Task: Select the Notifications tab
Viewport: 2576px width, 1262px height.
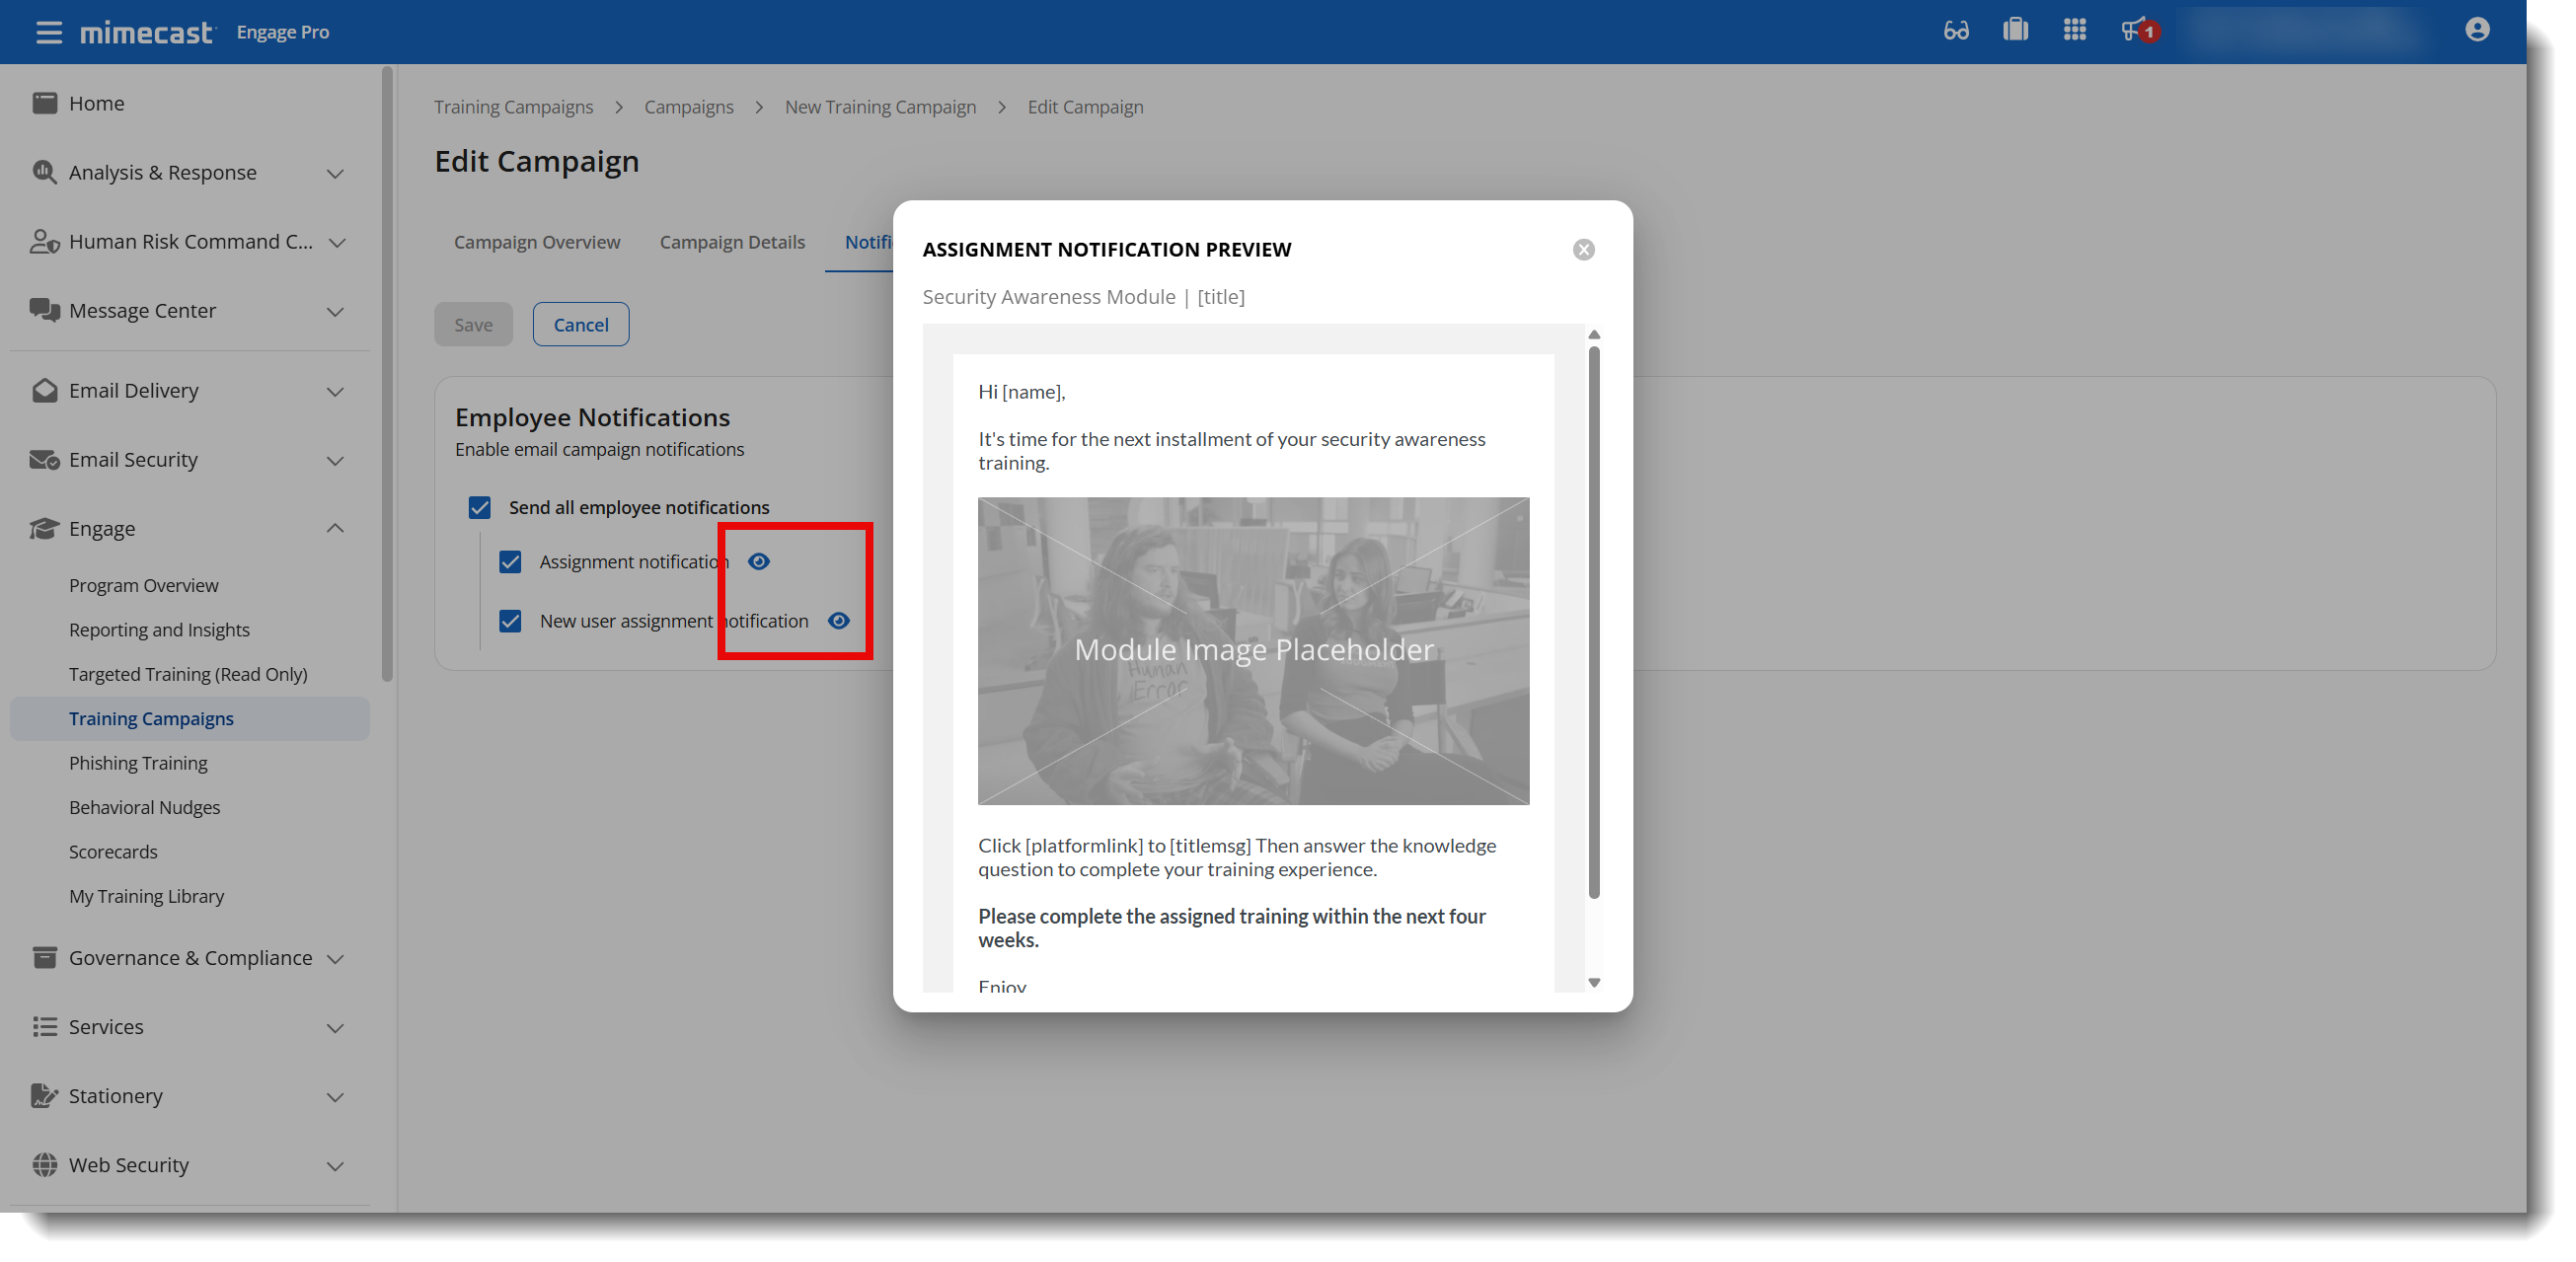Action: [868, 241]
